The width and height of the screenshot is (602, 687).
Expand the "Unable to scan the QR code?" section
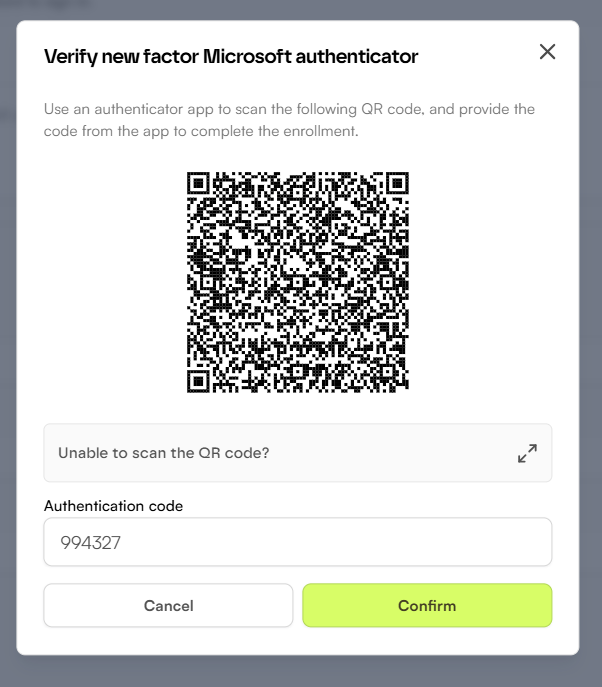(x=297, y=453)
